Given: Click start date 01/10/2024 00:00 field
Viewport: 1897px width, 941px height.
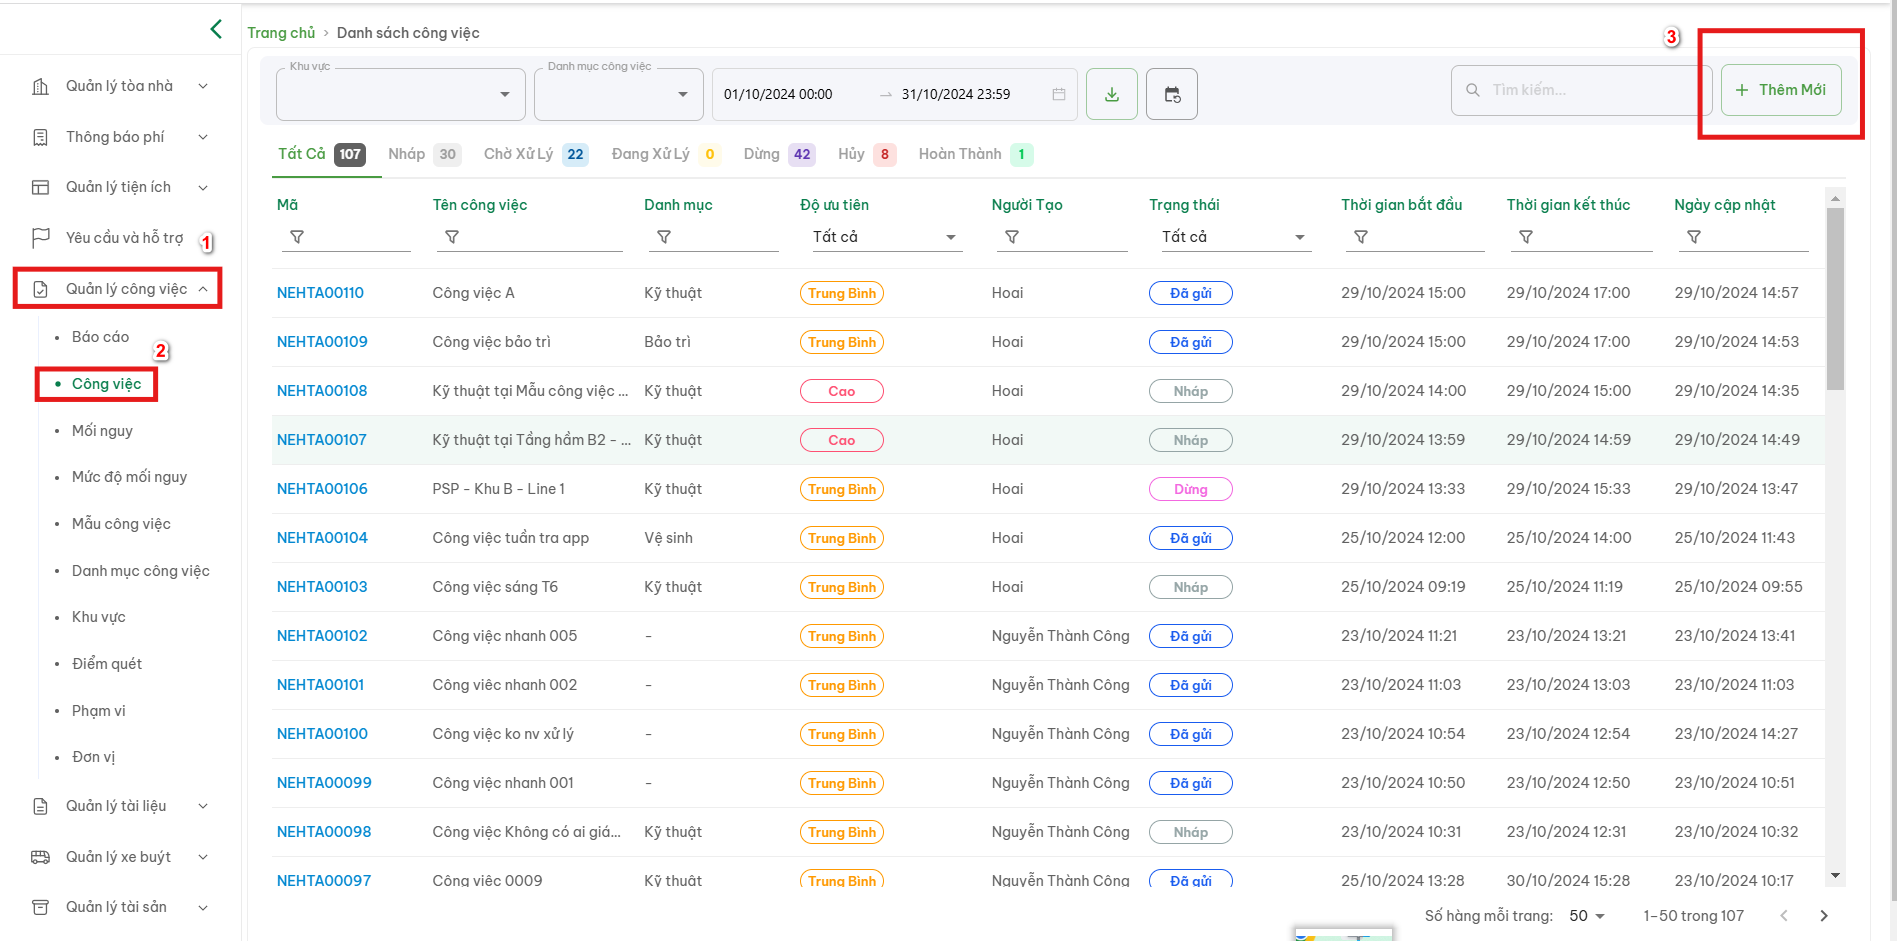Looking at the screenshot, I should pyautogui.click(x=778, y=94).
